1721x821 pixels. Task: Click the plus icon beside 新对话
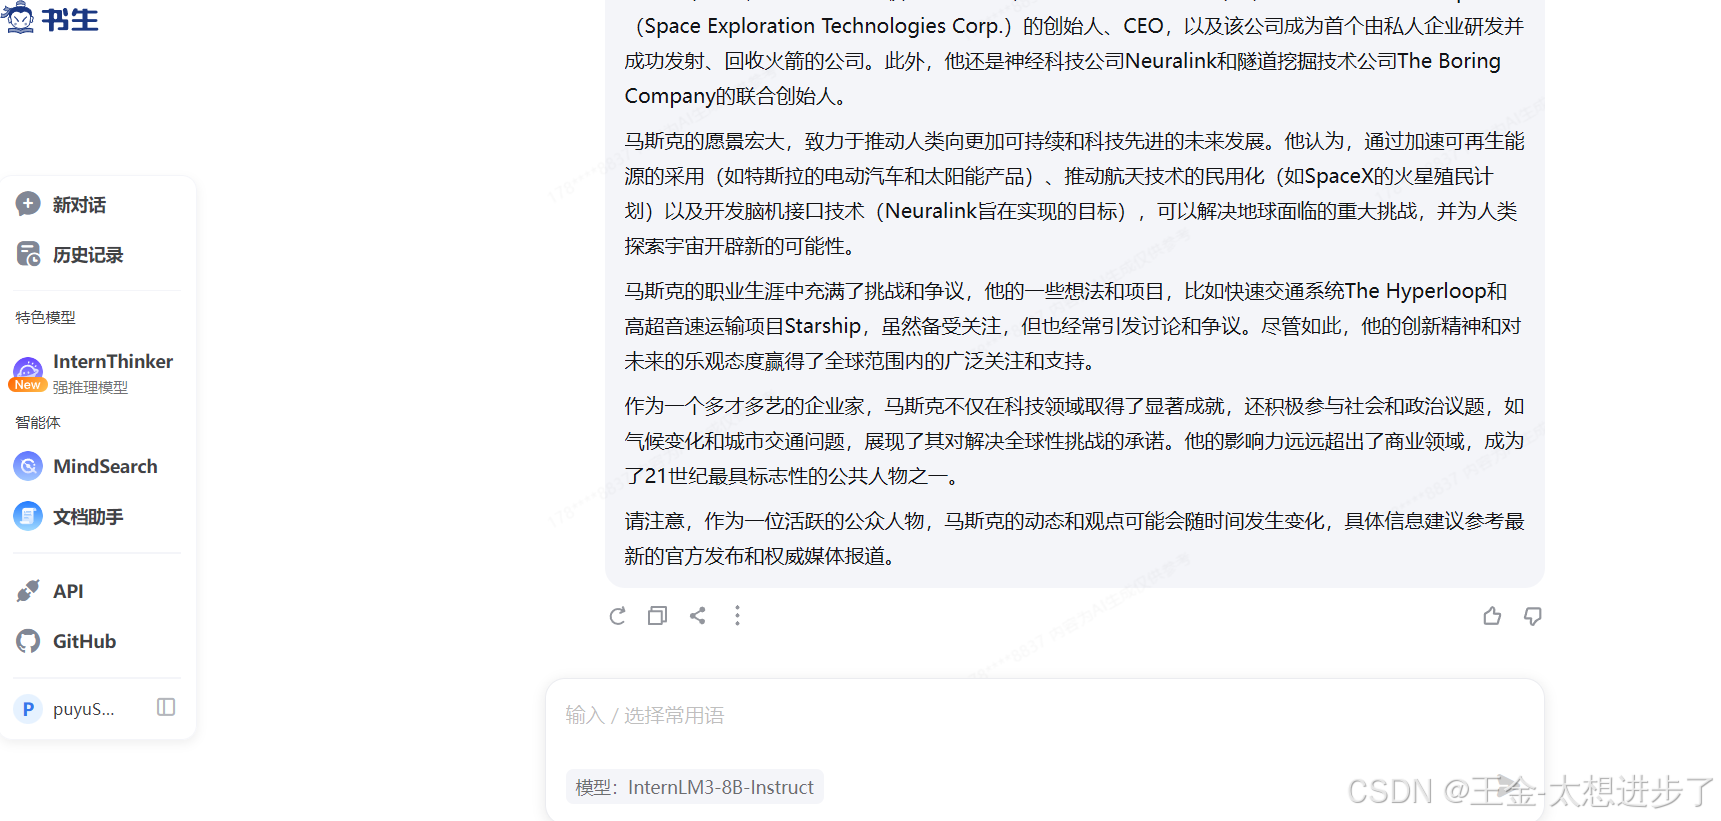(28, 204)
